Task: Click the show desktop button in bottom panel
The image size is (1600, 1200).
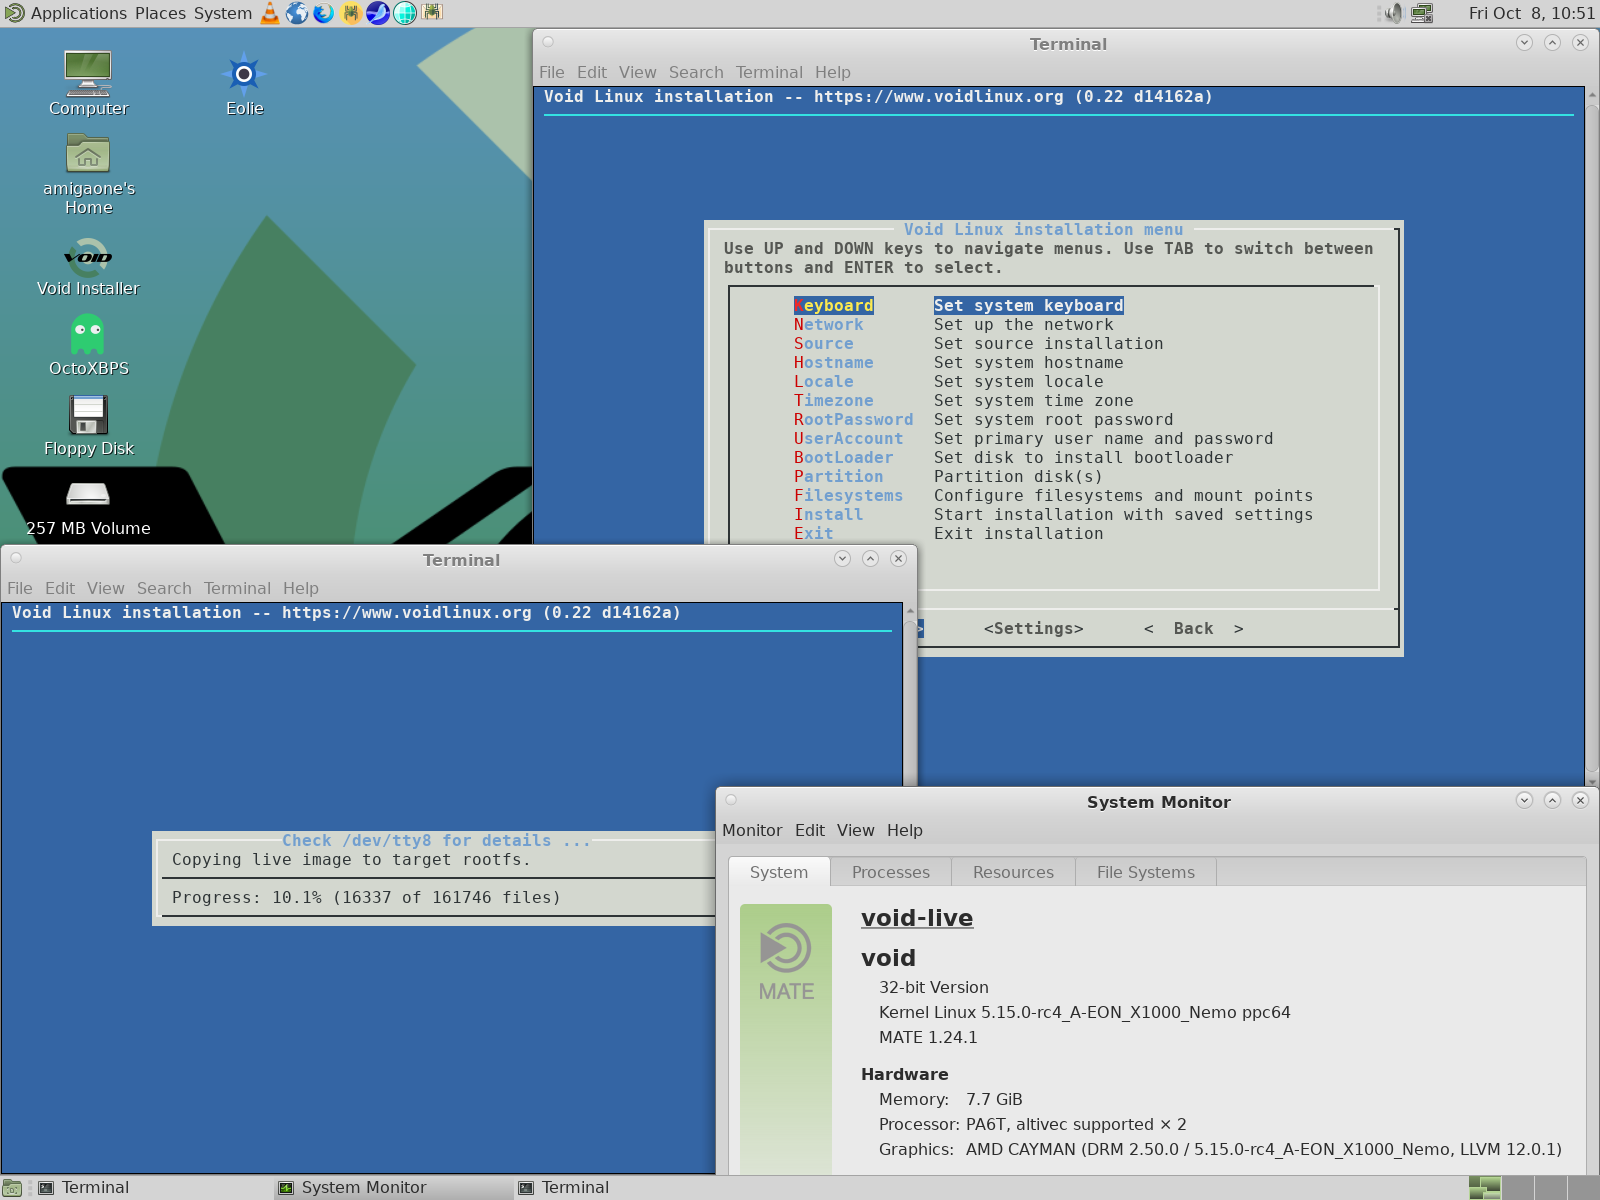Action: point(12,1188)
